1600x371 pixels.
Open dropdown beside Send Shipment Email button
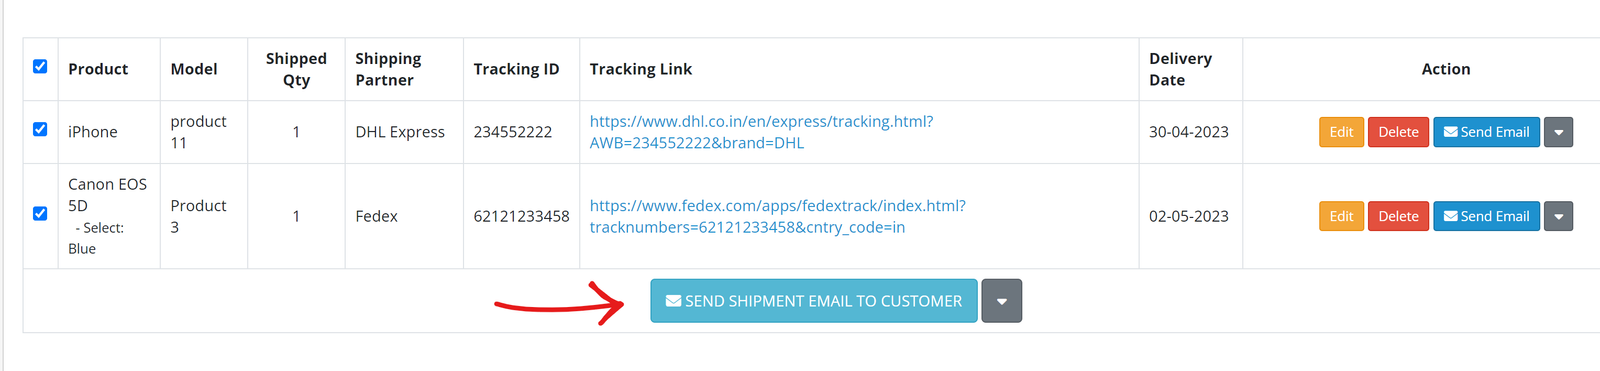[1001, 301]
